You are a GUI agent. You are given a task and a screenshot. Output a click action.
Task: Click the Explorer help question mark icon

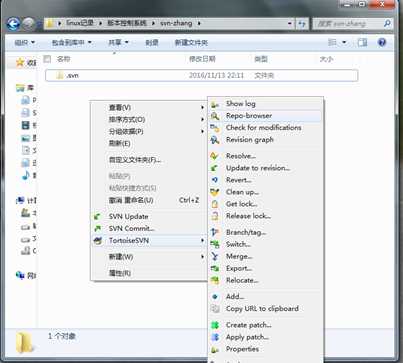[x=382, y=42]
